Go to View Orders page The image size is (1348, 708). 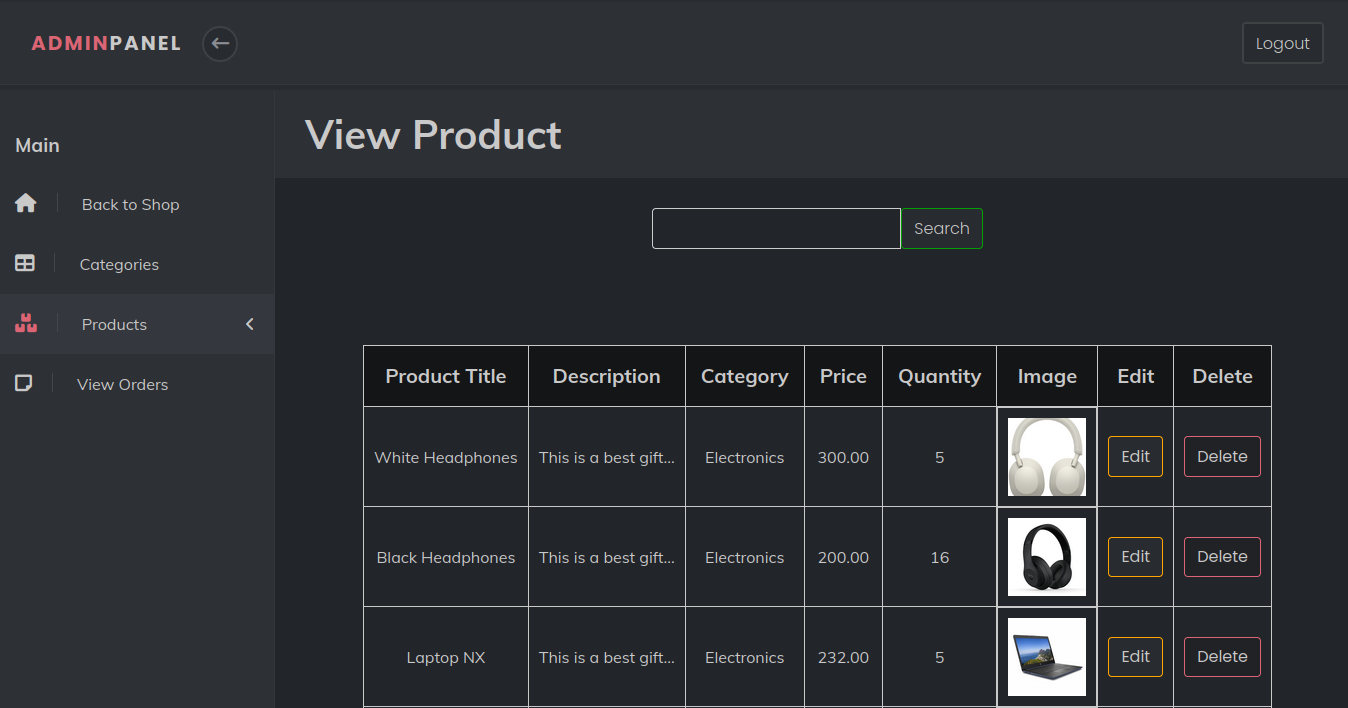pos(122,385)
